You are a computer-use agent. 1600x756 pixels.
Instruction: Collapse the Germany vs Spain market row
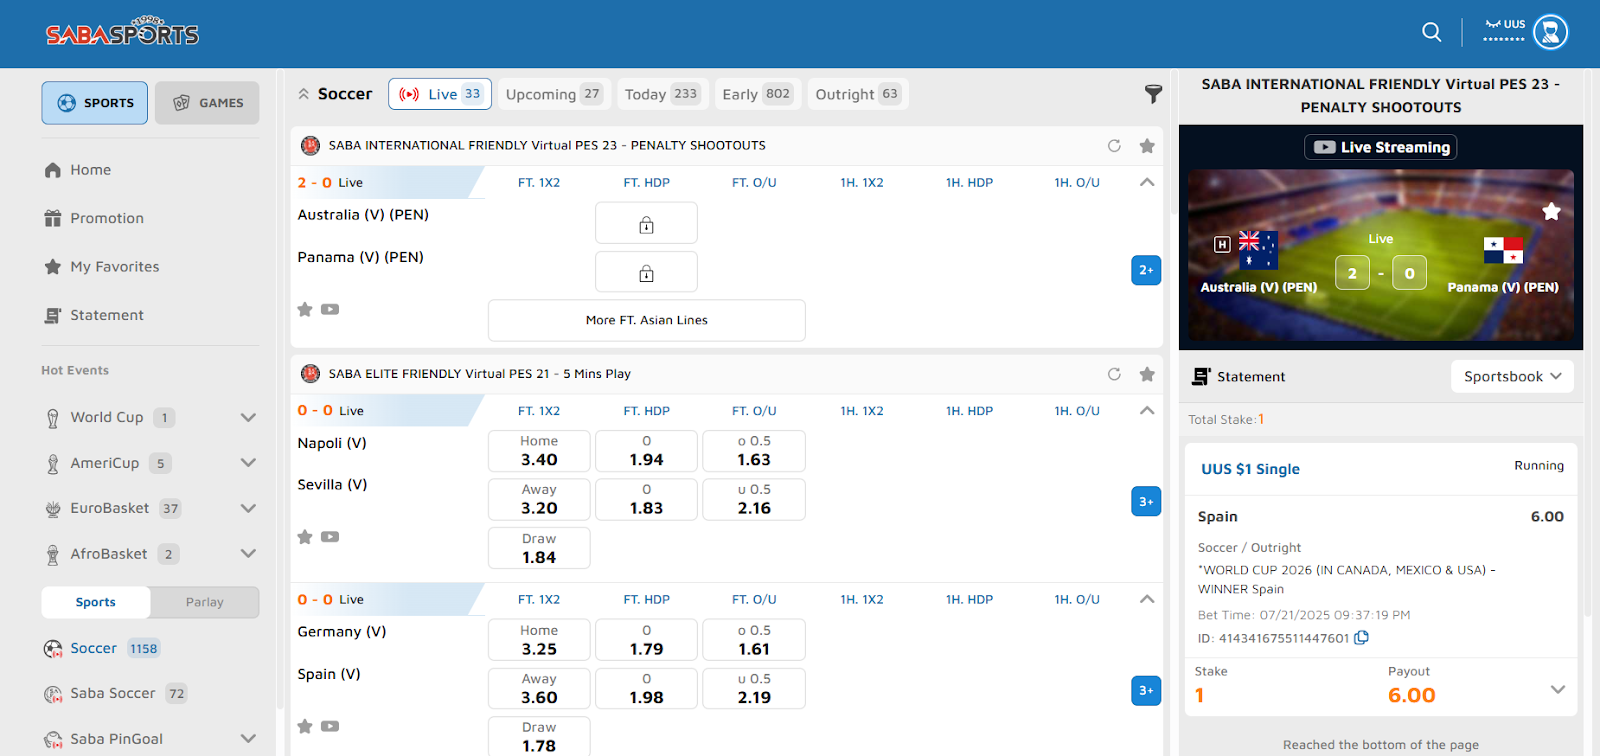tap(1147, 599)
